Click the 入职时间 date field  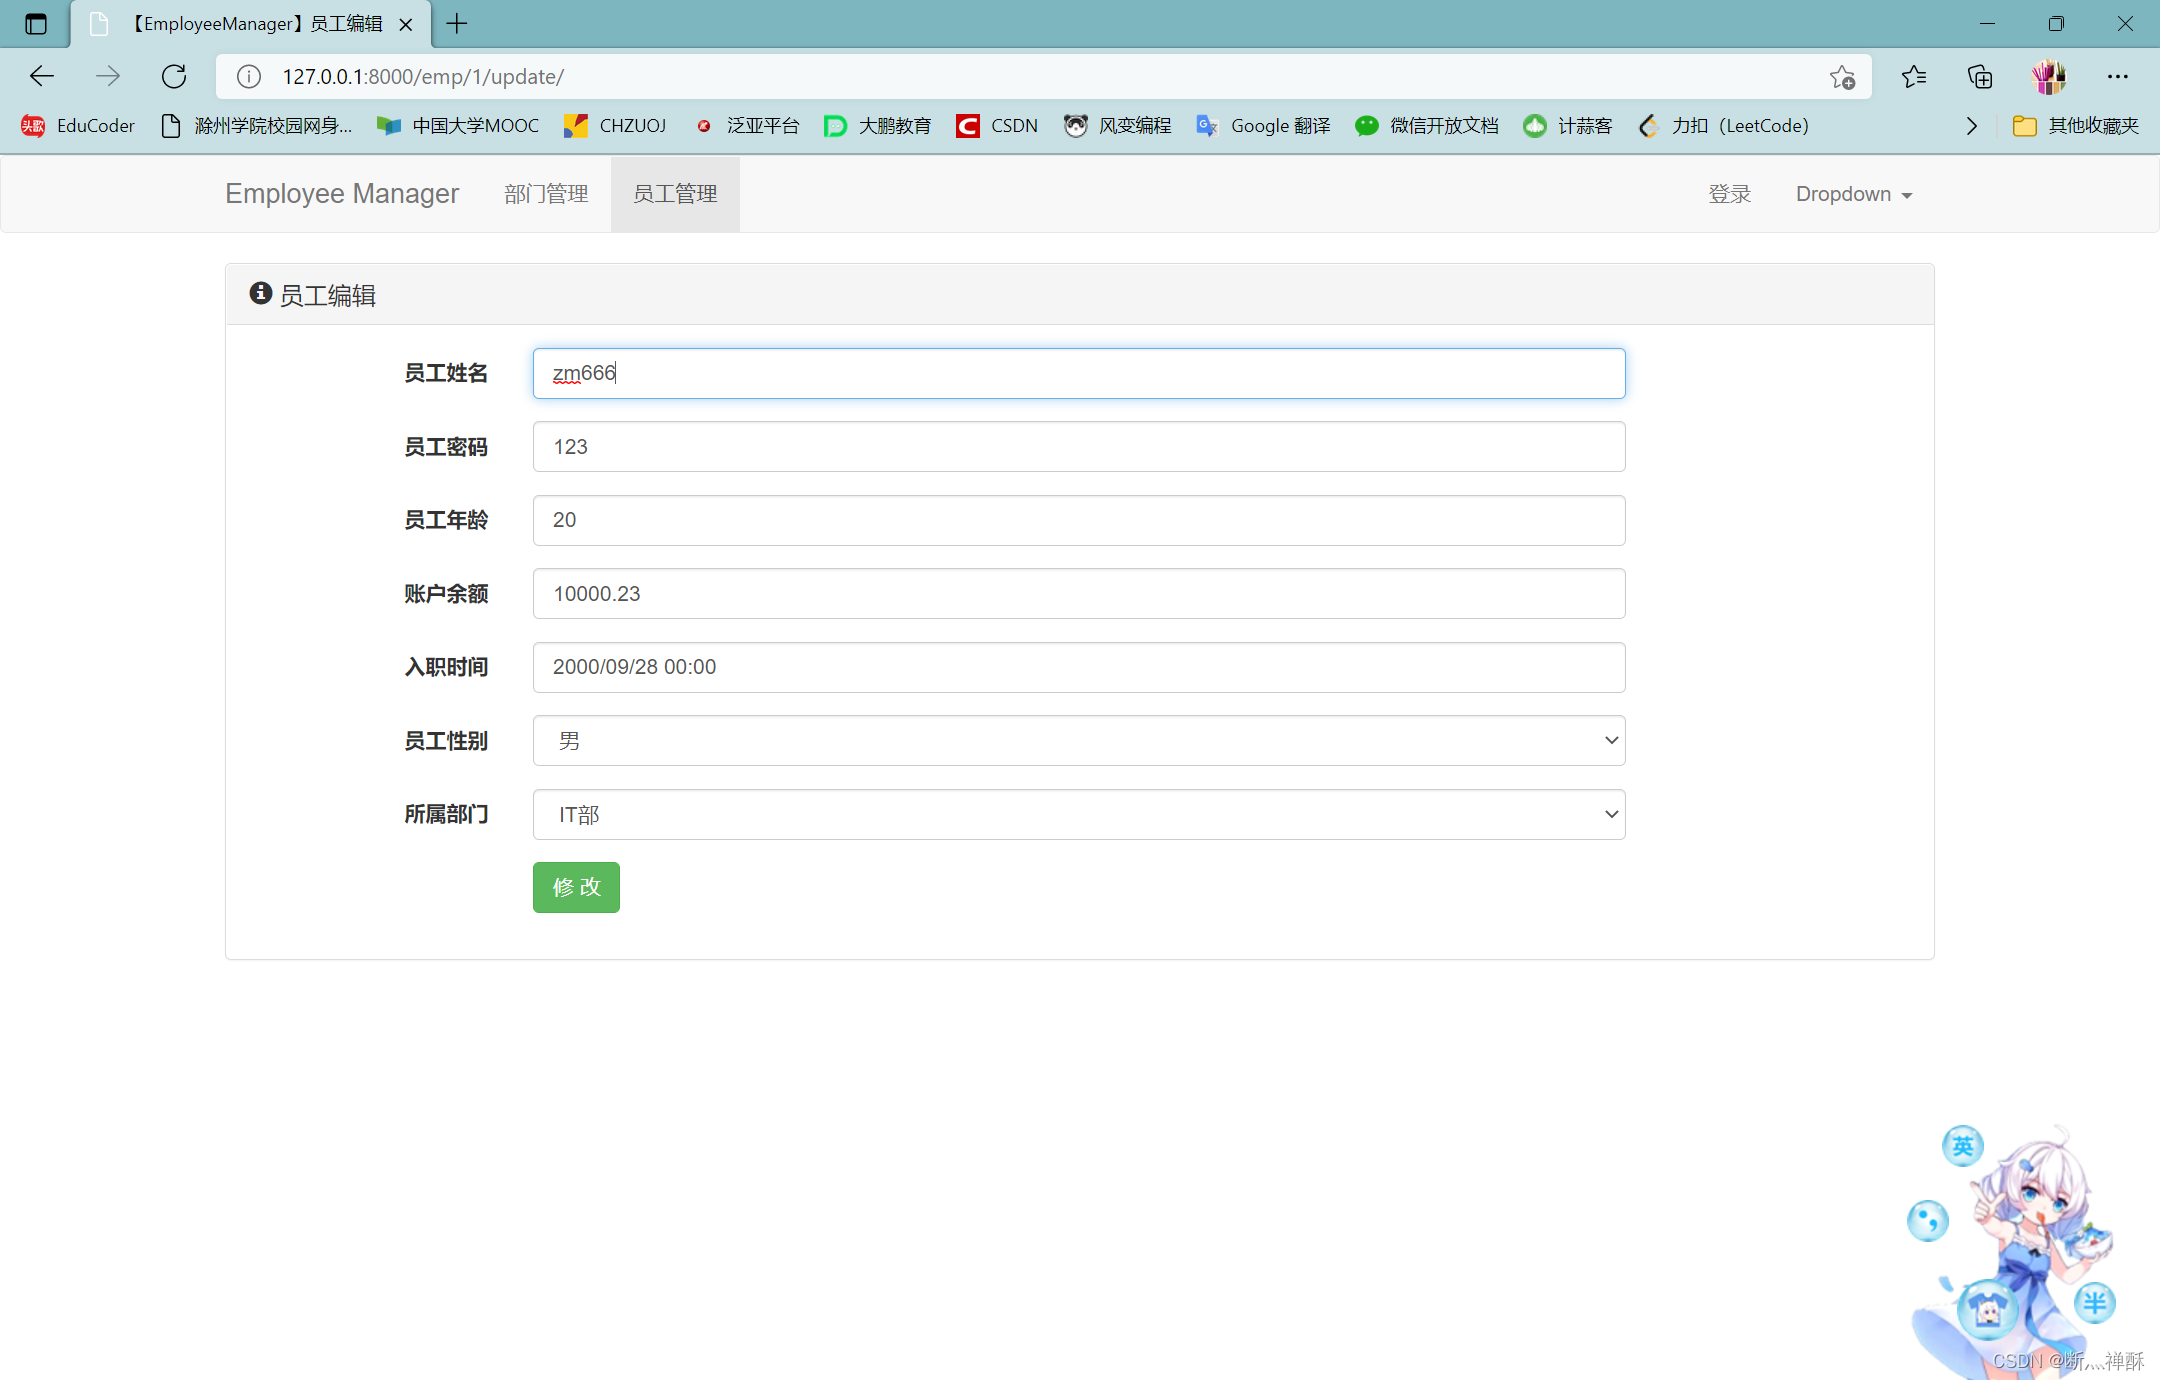click(x=1078, y=667)
